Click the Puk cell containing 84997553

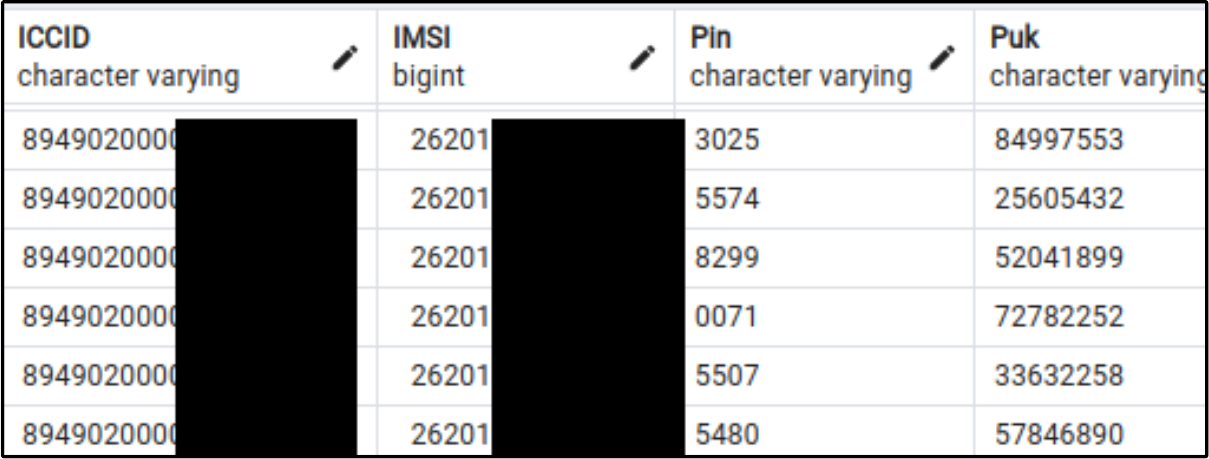pos(1058,140)
